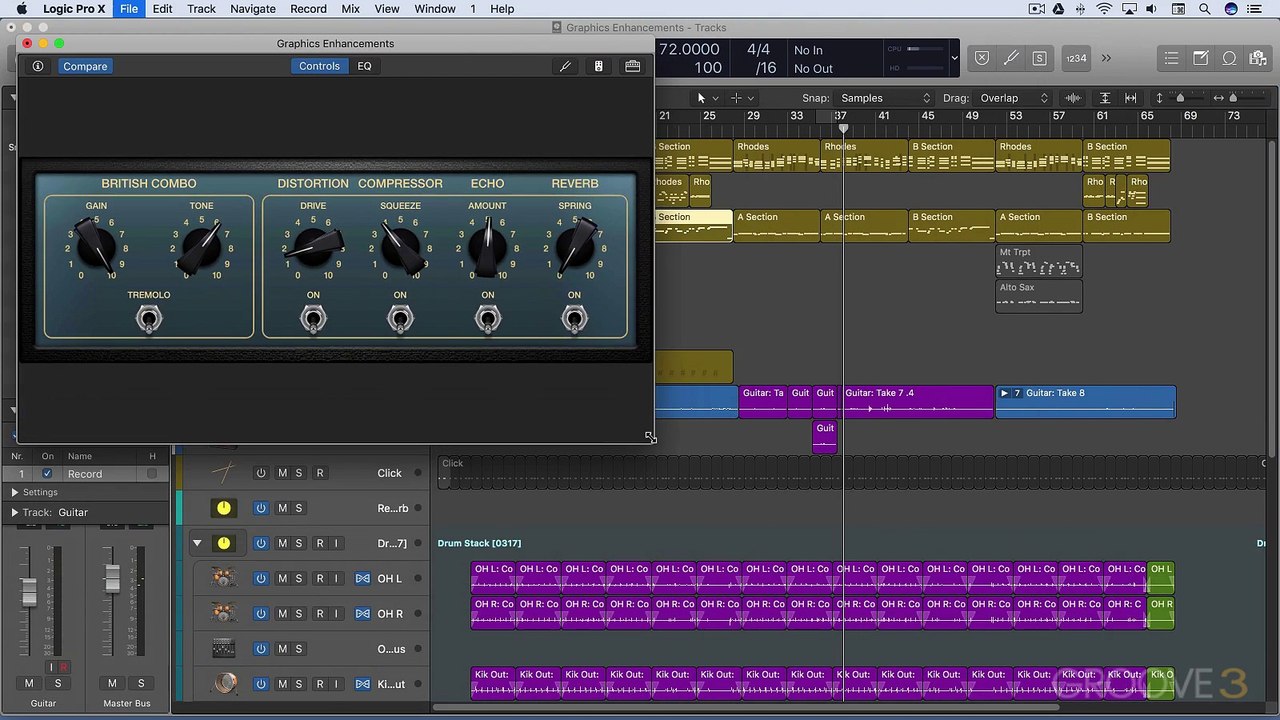Expand the Settings disclosure triangle
1280x720 pixels.
[15, 492]
